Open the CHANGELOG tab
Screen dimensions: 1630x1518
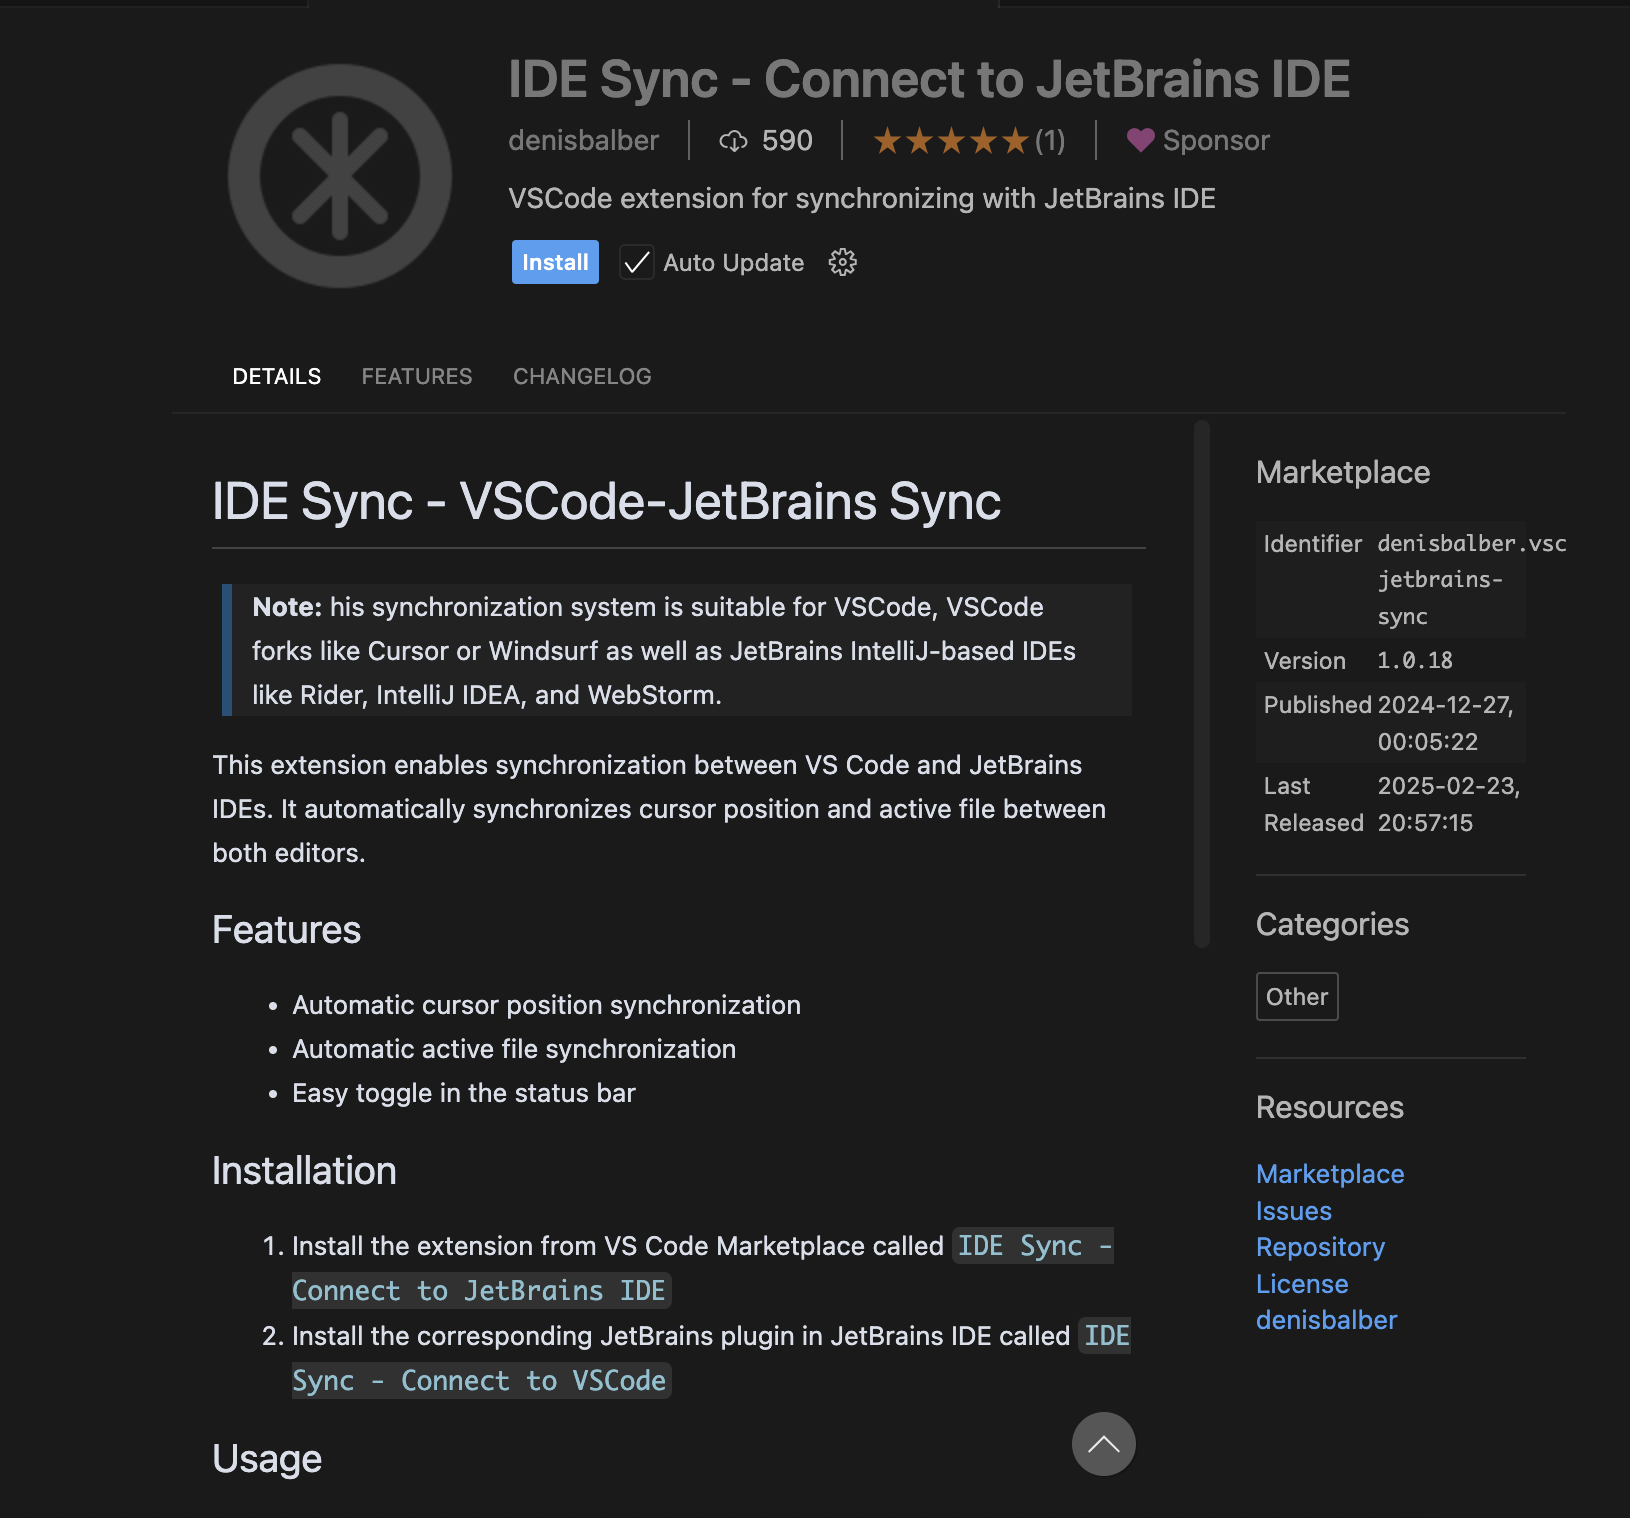click(582, 377)
